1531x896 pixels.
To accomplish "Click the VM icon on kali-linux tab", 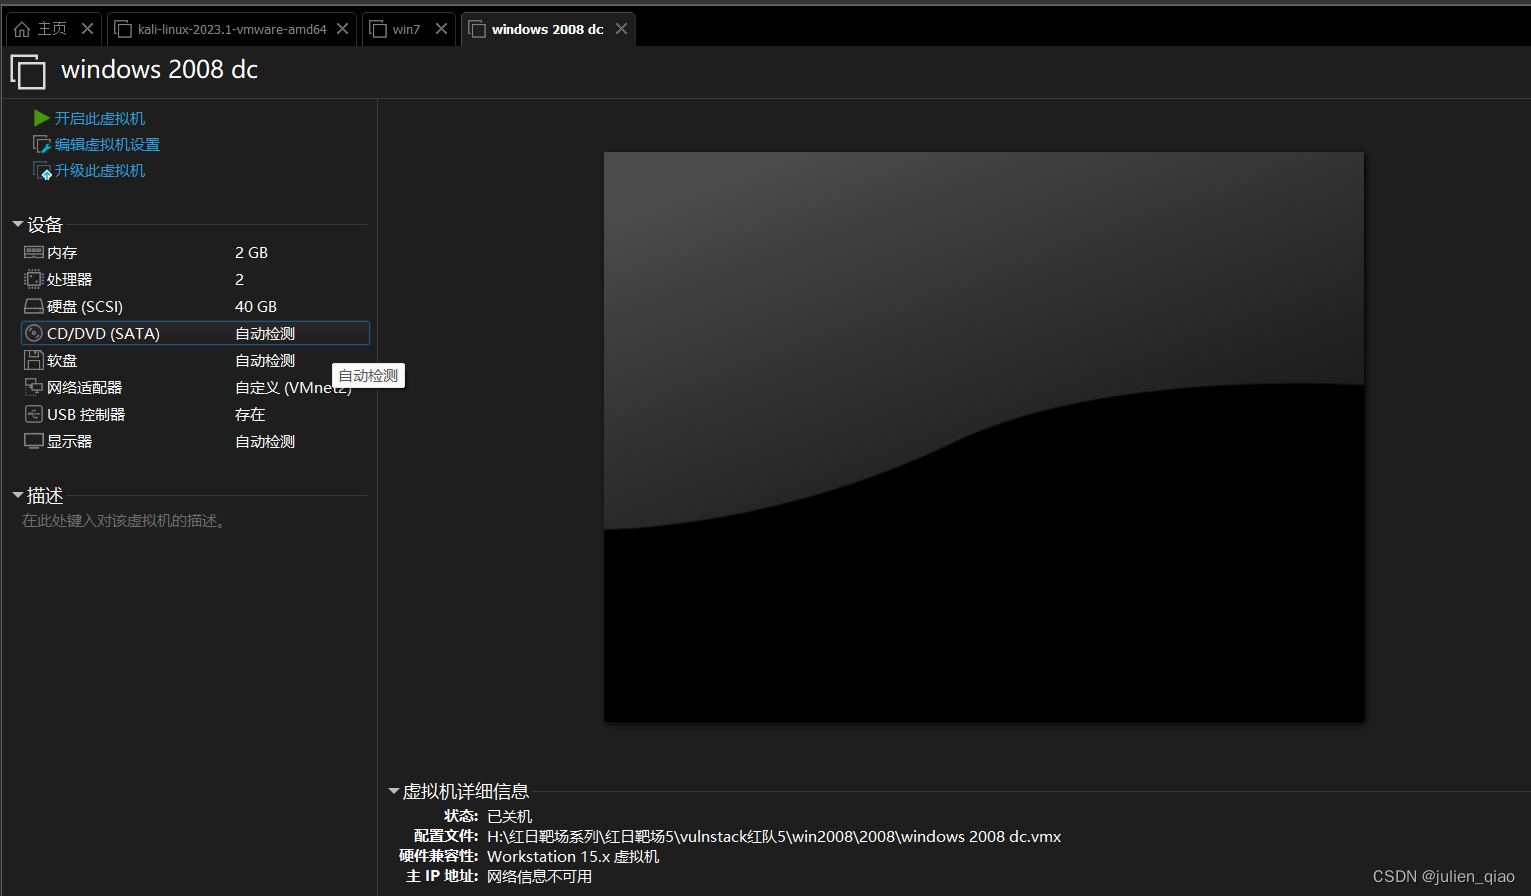I will (123, 29).
